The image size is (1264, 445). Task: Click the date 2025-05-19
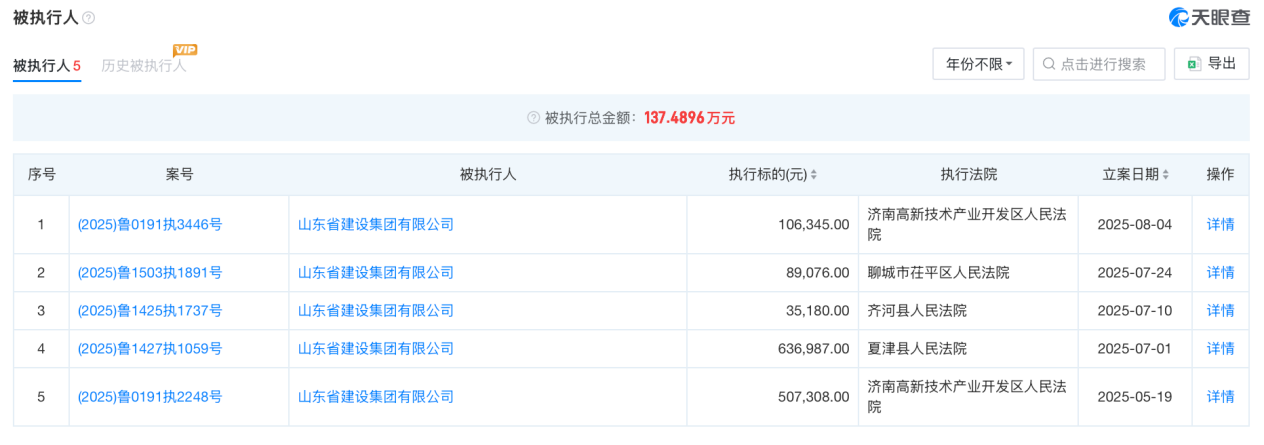coord(1134,397)
